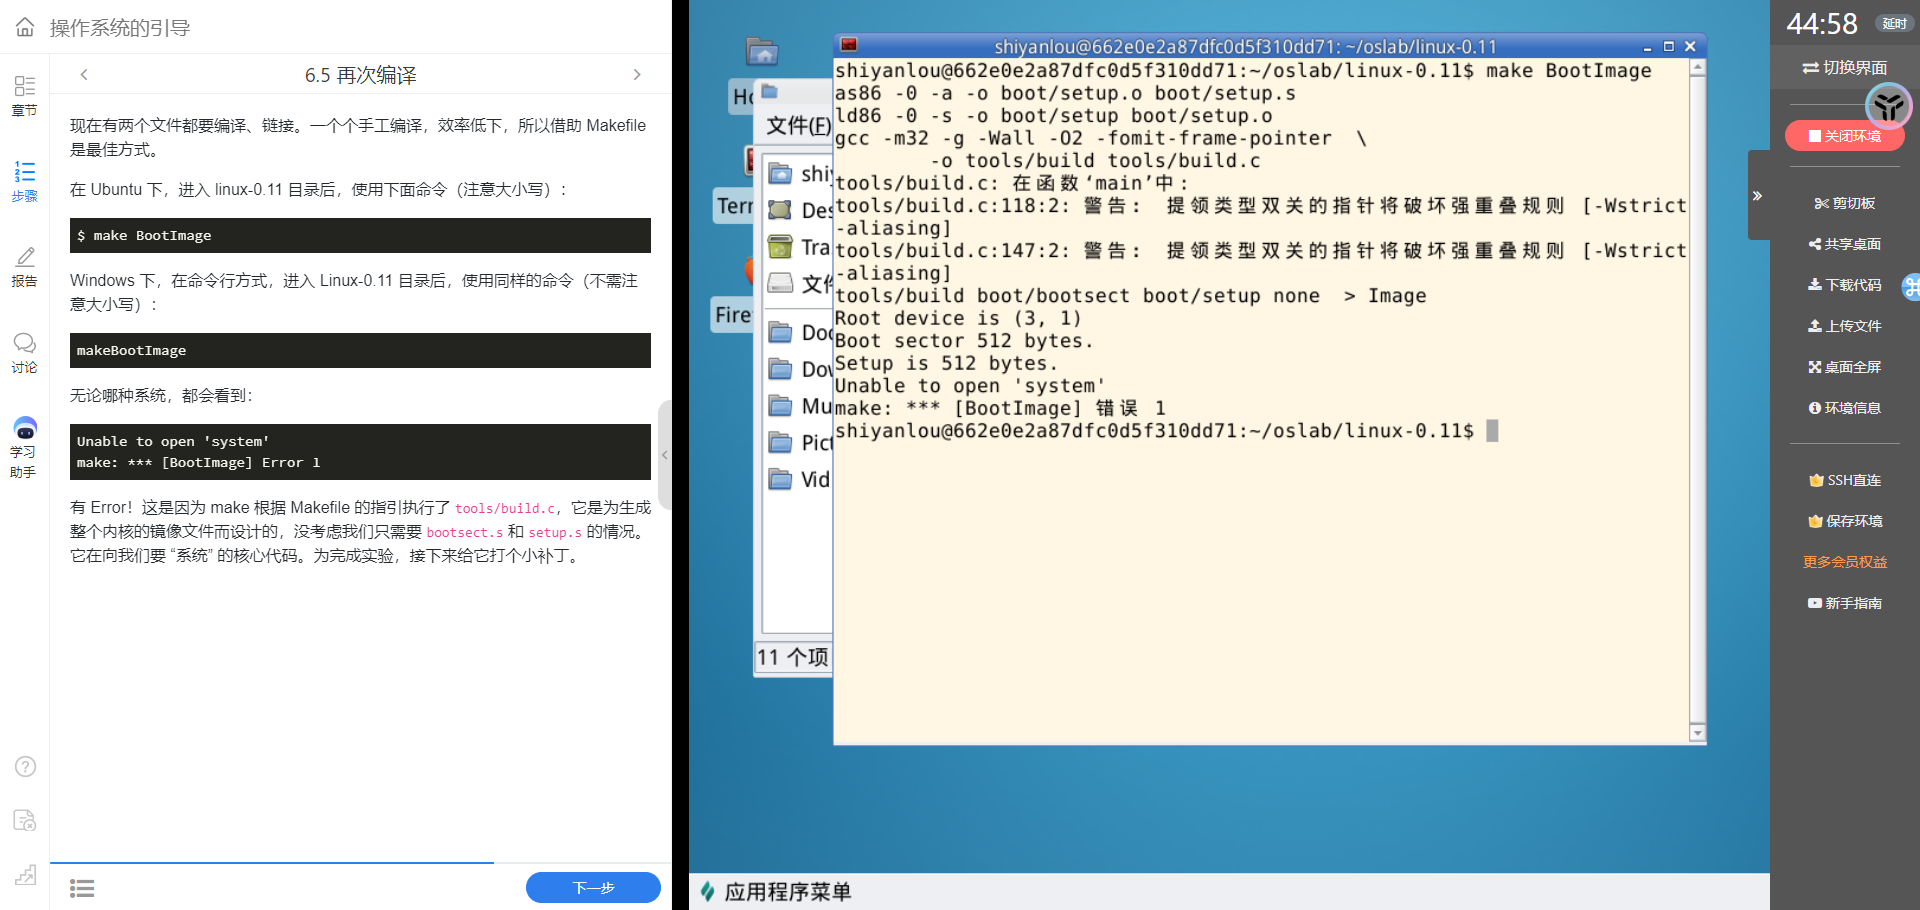Viewport: 1920px width, 910px height.
Task: Open the 章节 chapters sidebar icon
Action: tap(24, 95)
